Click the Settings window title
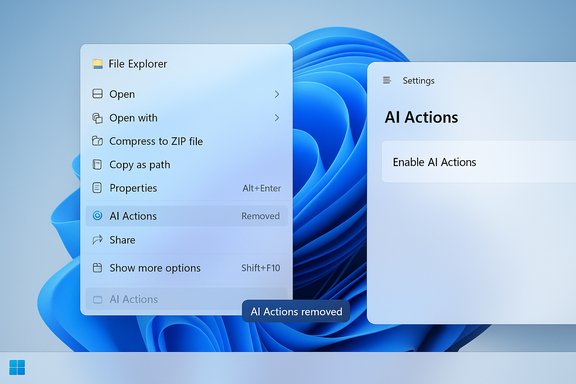 click(x=418, y=80)
